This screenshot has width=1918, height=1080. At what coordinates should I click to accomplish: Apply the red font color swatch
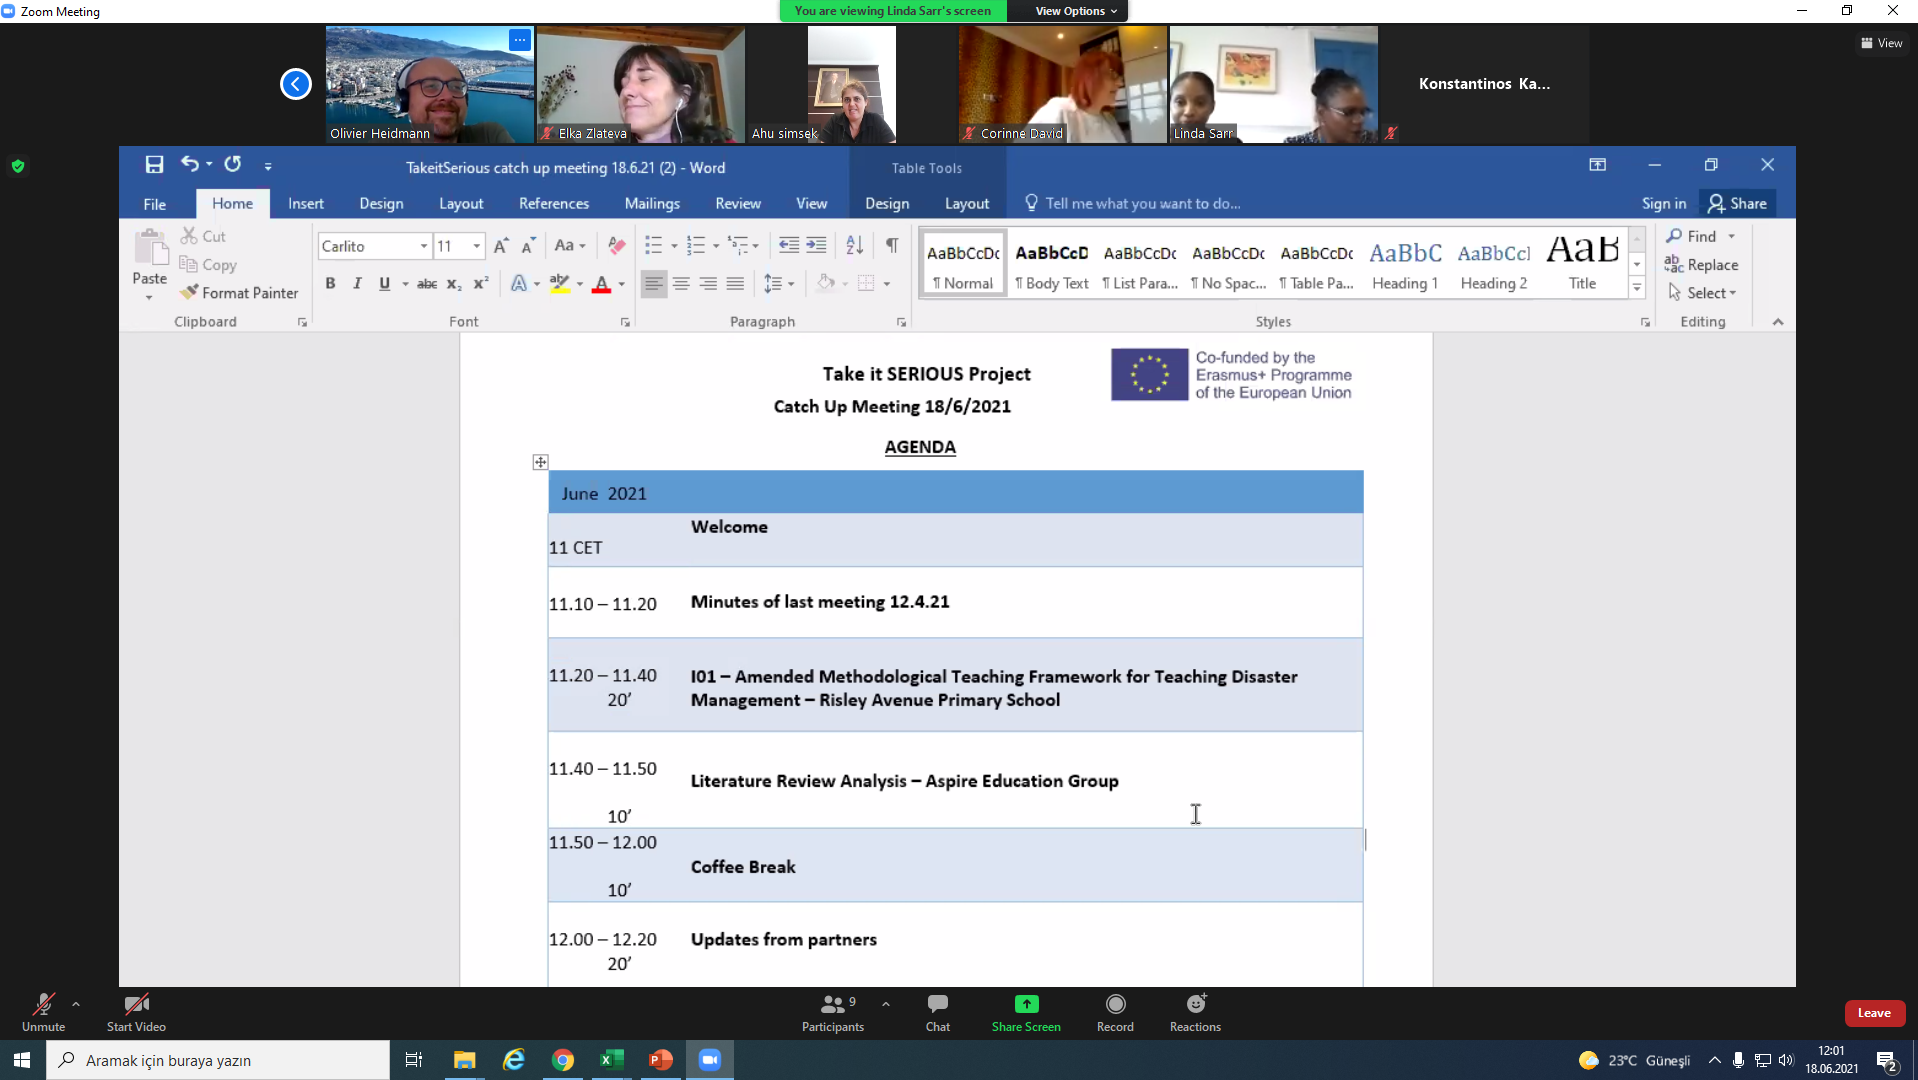click(x=601, y=284)
